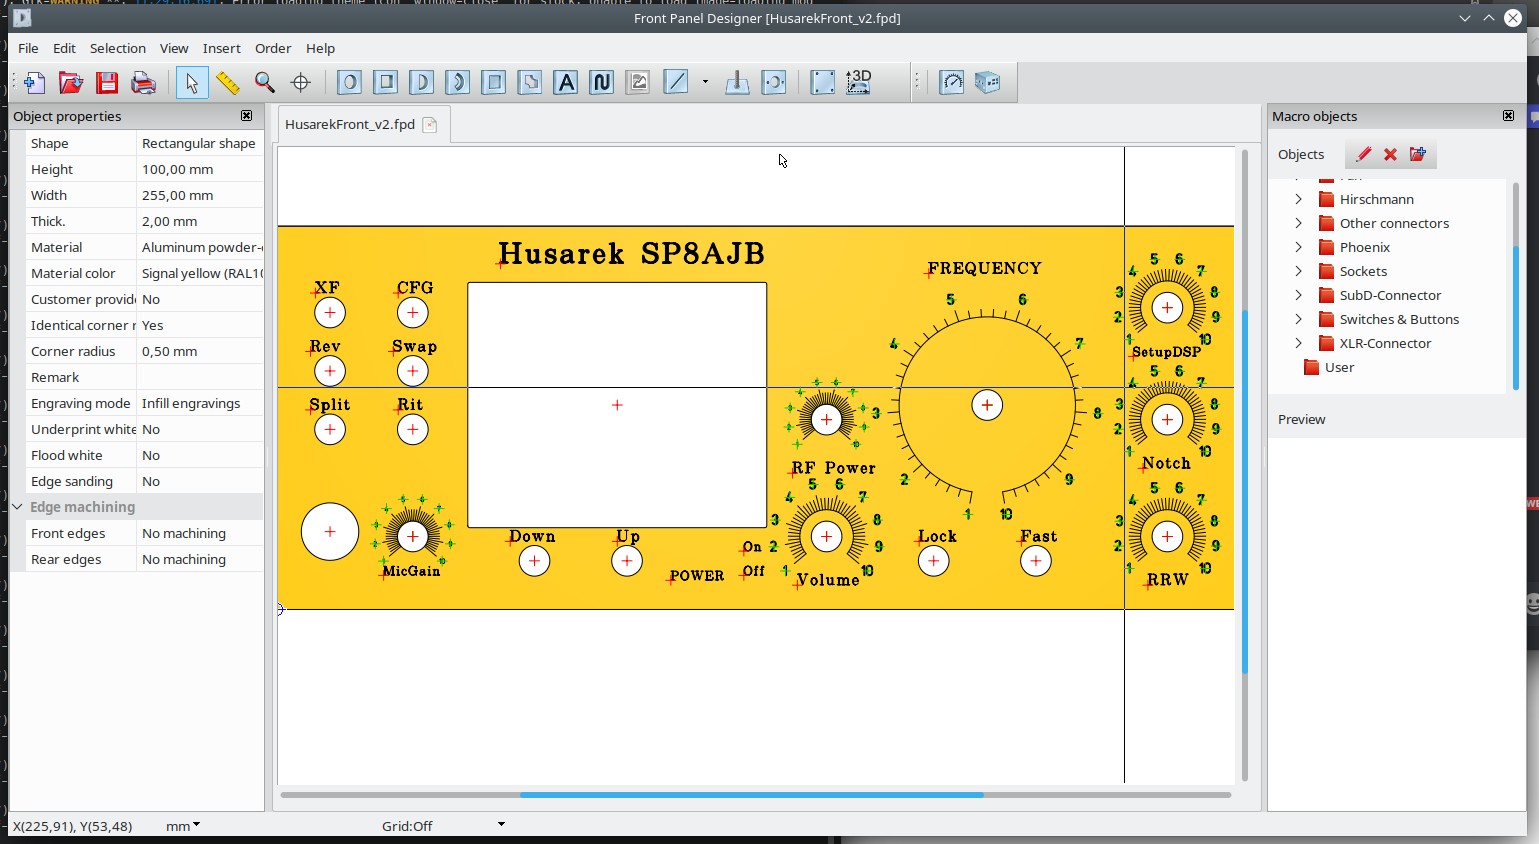1539x844 pixels.
Task: Select the User folder in macro objects
Action: pos(1339,367)
